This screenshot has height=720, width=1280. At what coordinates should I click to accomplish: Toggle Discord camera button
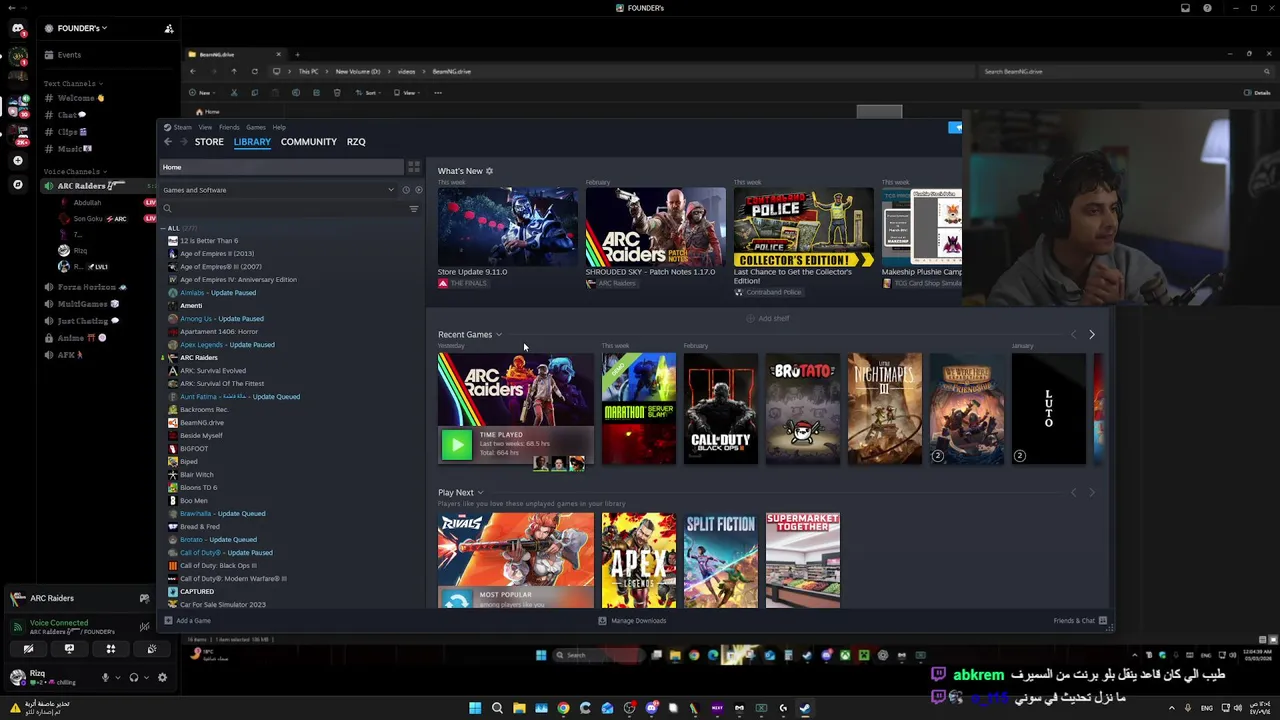pyautogui.click(x=28, y=649)
